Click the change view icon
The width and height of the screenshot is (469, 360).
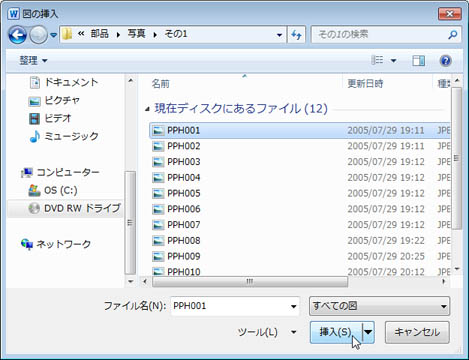tap(377, 60)
